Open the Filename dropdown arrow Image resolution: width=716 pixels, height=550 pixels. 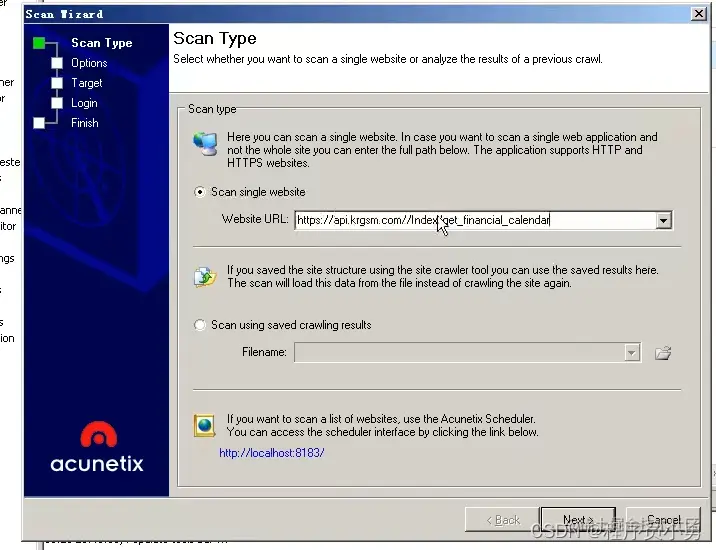click(x=632, y=353)
